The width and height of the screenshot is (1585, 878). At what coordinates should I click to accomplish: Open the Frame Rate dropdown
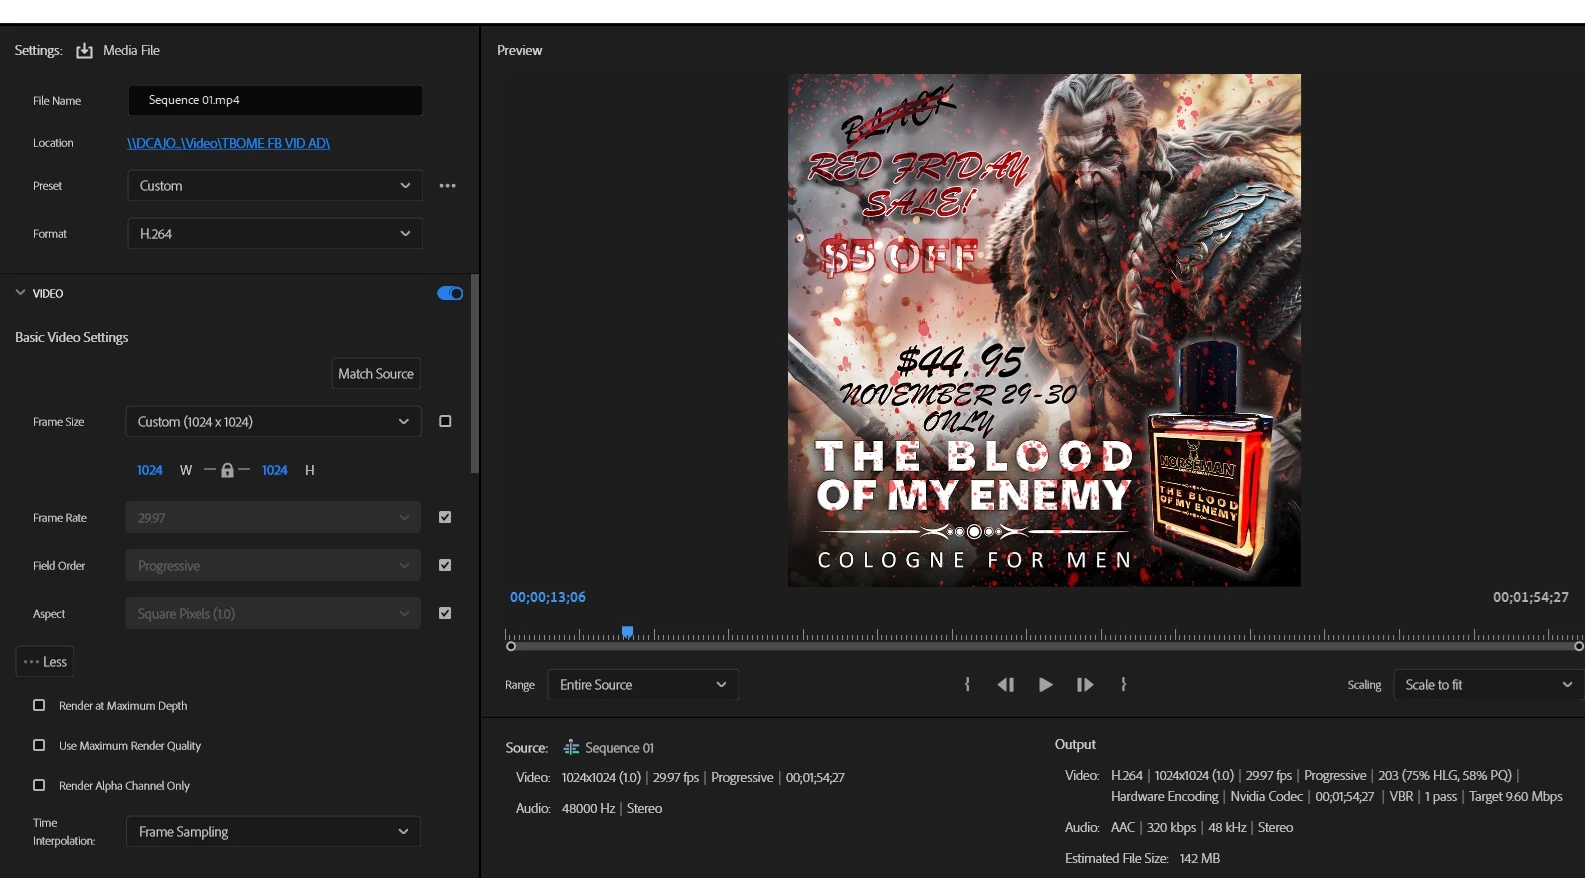click(273, 518)
